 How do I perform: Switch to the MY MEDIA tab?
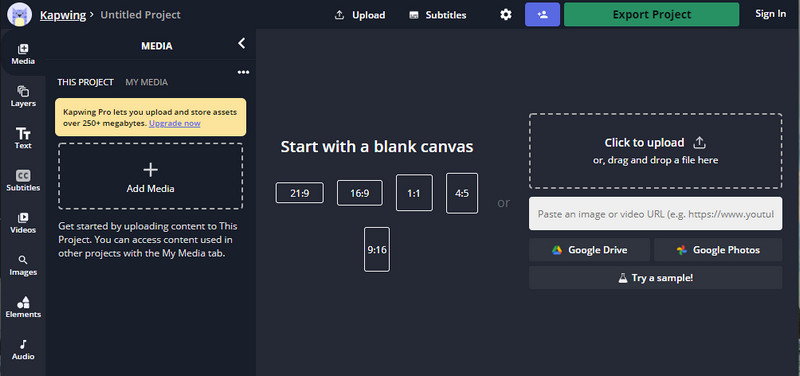146,82
